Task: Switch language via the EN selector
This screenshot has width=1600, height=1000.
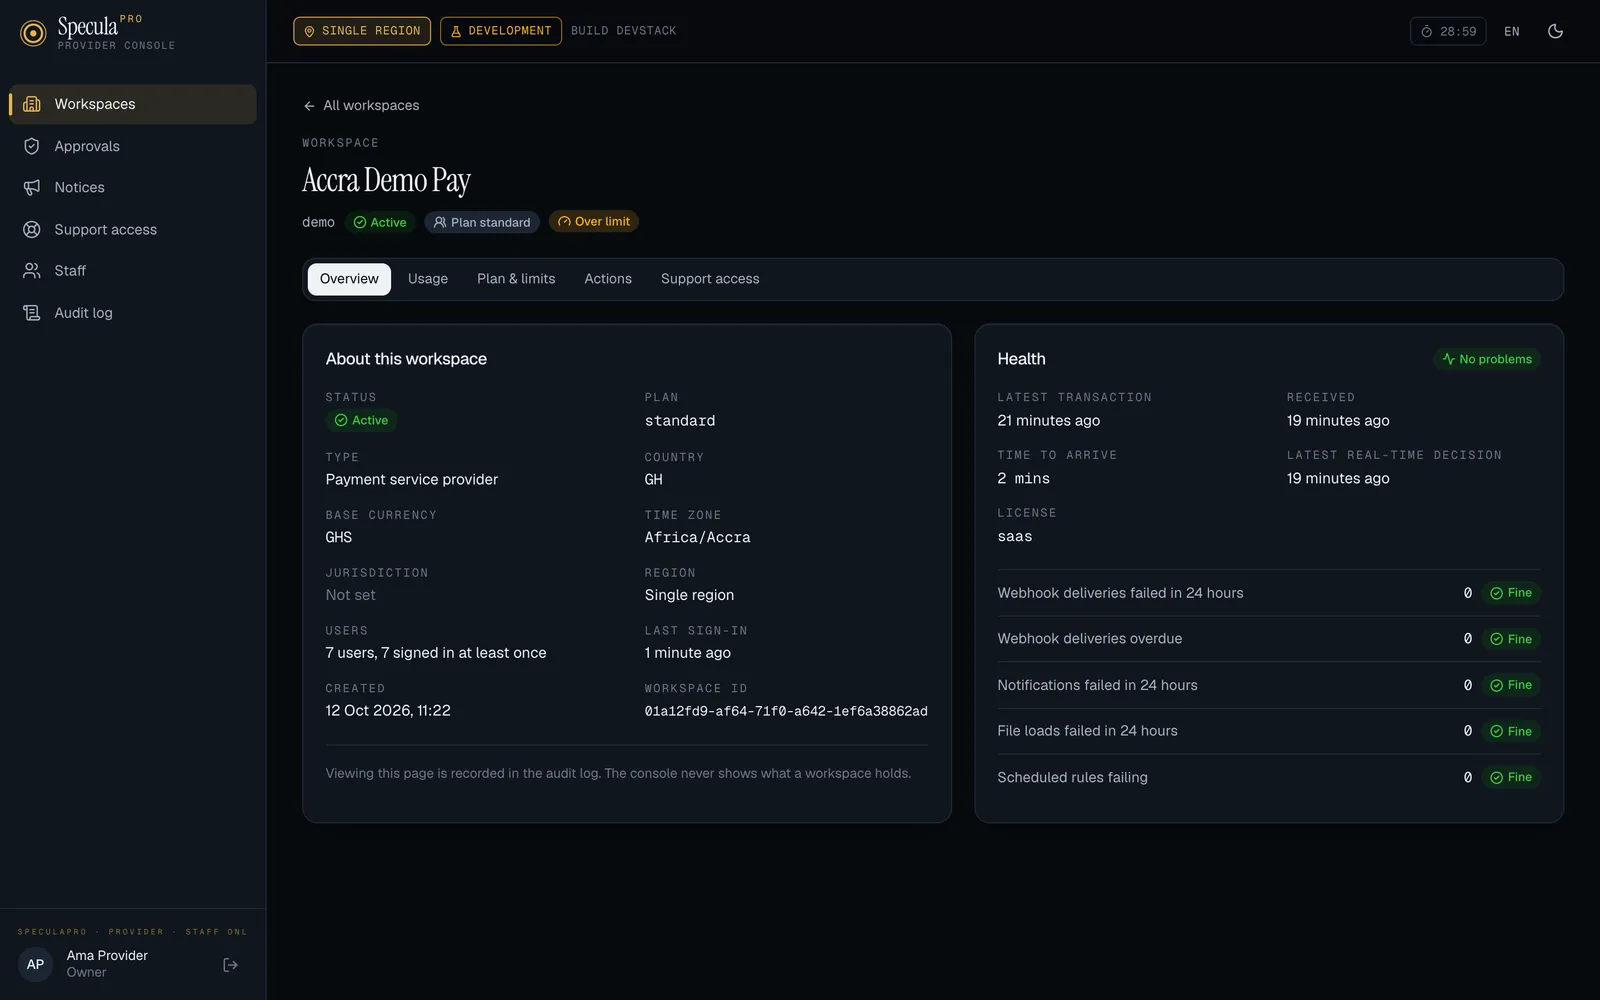Action: coord(1512,31)
